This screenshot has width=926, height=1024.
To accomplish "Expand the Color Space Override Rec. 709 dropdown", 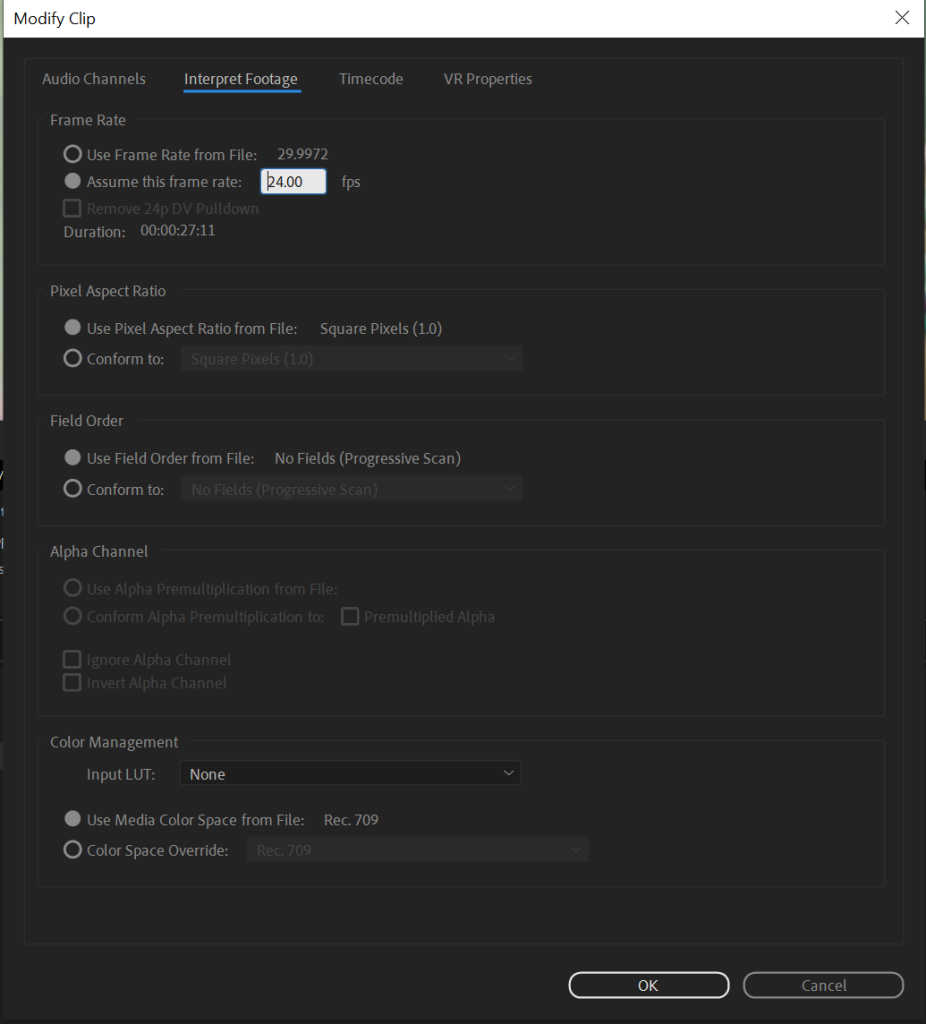I will (417, 850).
